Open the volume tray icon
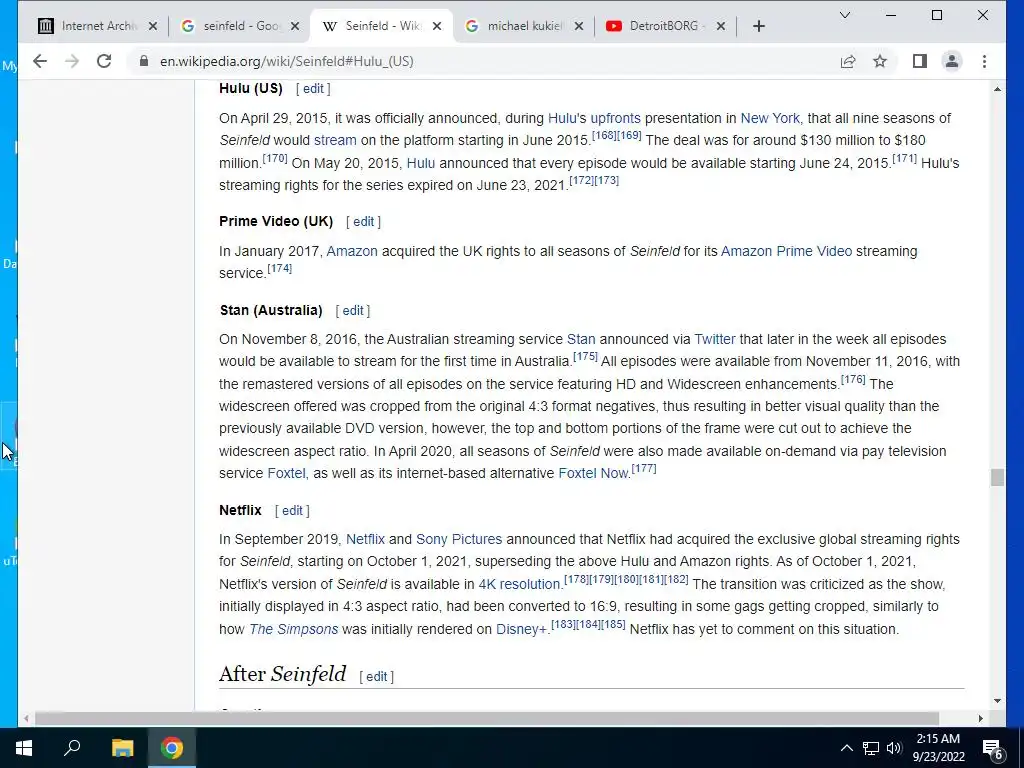 tap(894, 748)
